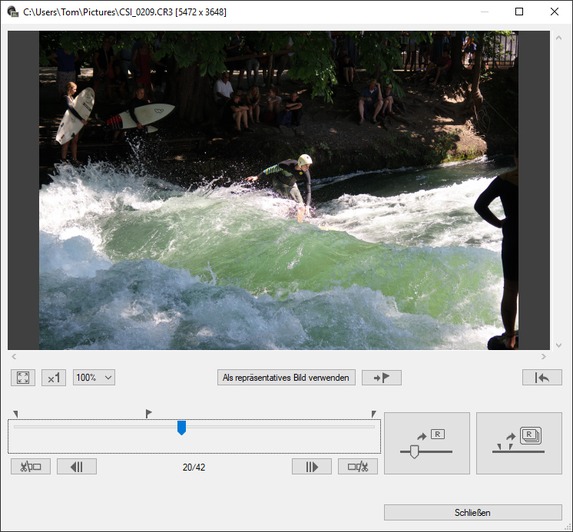
Task: Click Als repräsentatives Bild verwenden button
Action: coord(286,377)
